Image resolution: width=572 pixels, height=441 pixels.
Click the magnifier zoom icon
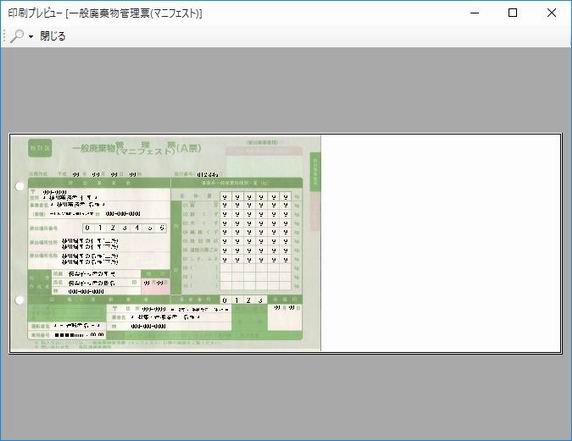point(17,36)
